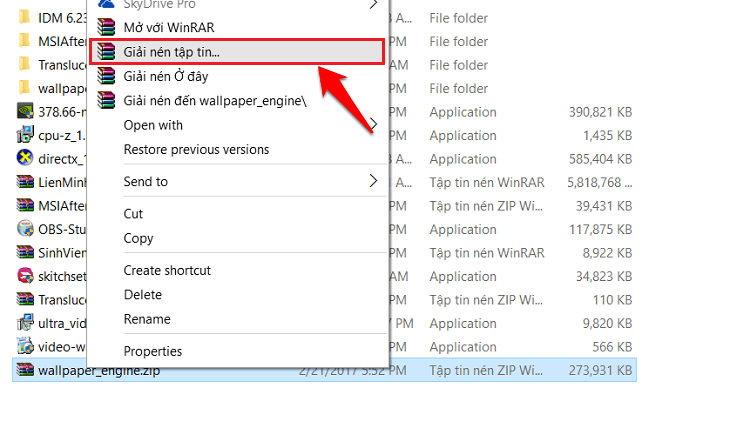
Task: Click Rename in the context menu
Action: coord(147,319)
